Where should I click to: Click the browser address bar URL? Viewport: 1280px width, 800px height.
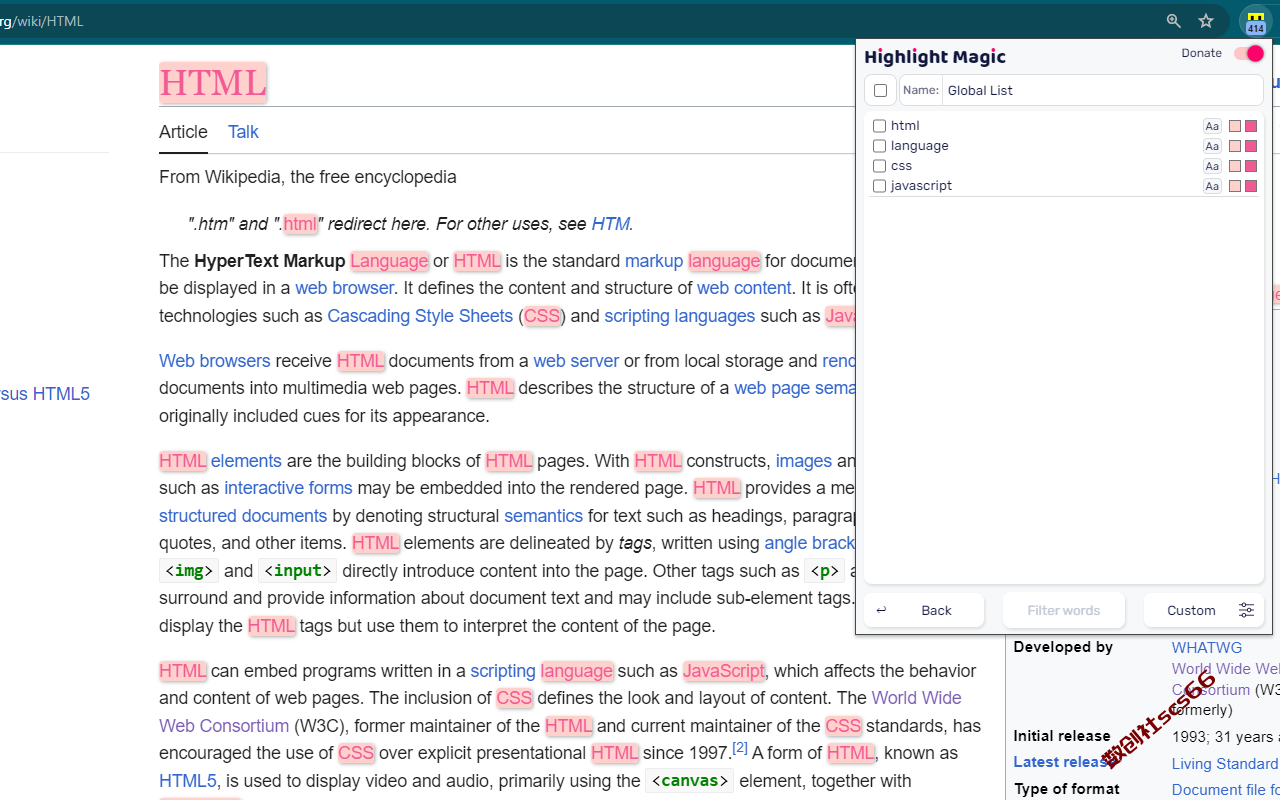42,21
